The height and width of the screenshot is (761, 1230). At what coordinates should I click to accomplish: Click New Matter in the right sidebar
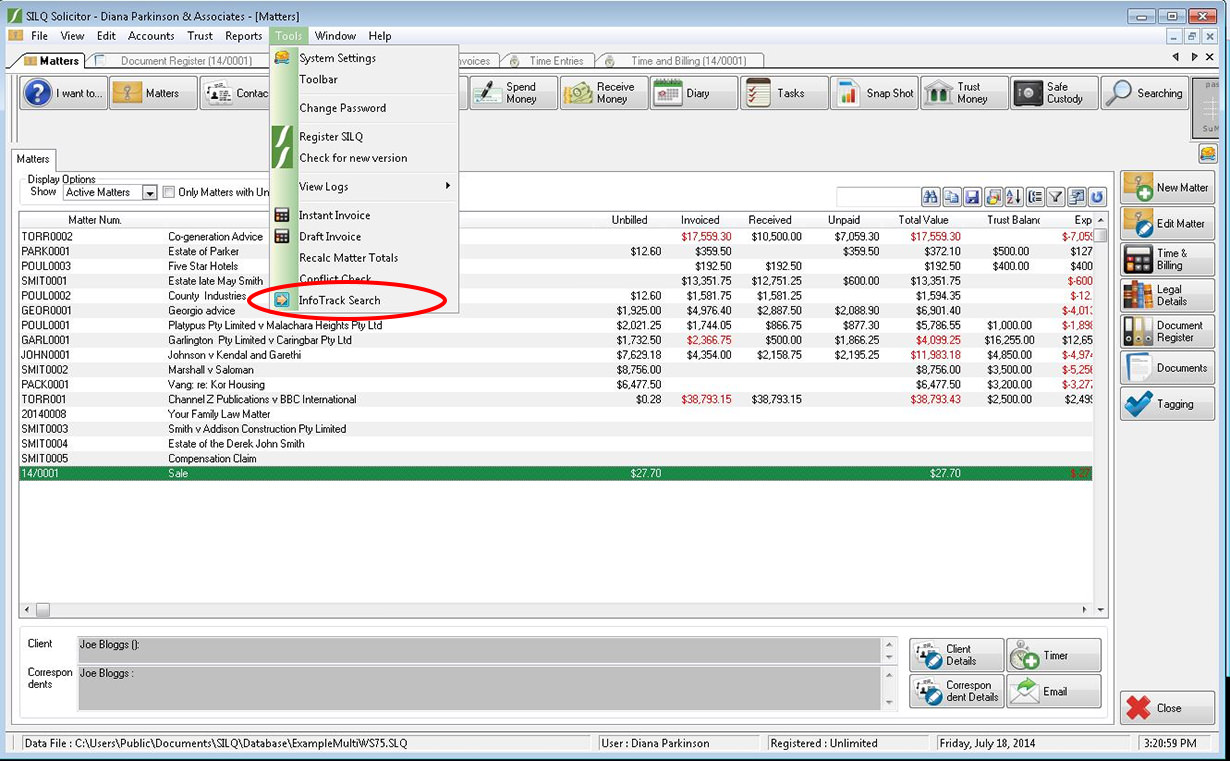coord(1167,187)
